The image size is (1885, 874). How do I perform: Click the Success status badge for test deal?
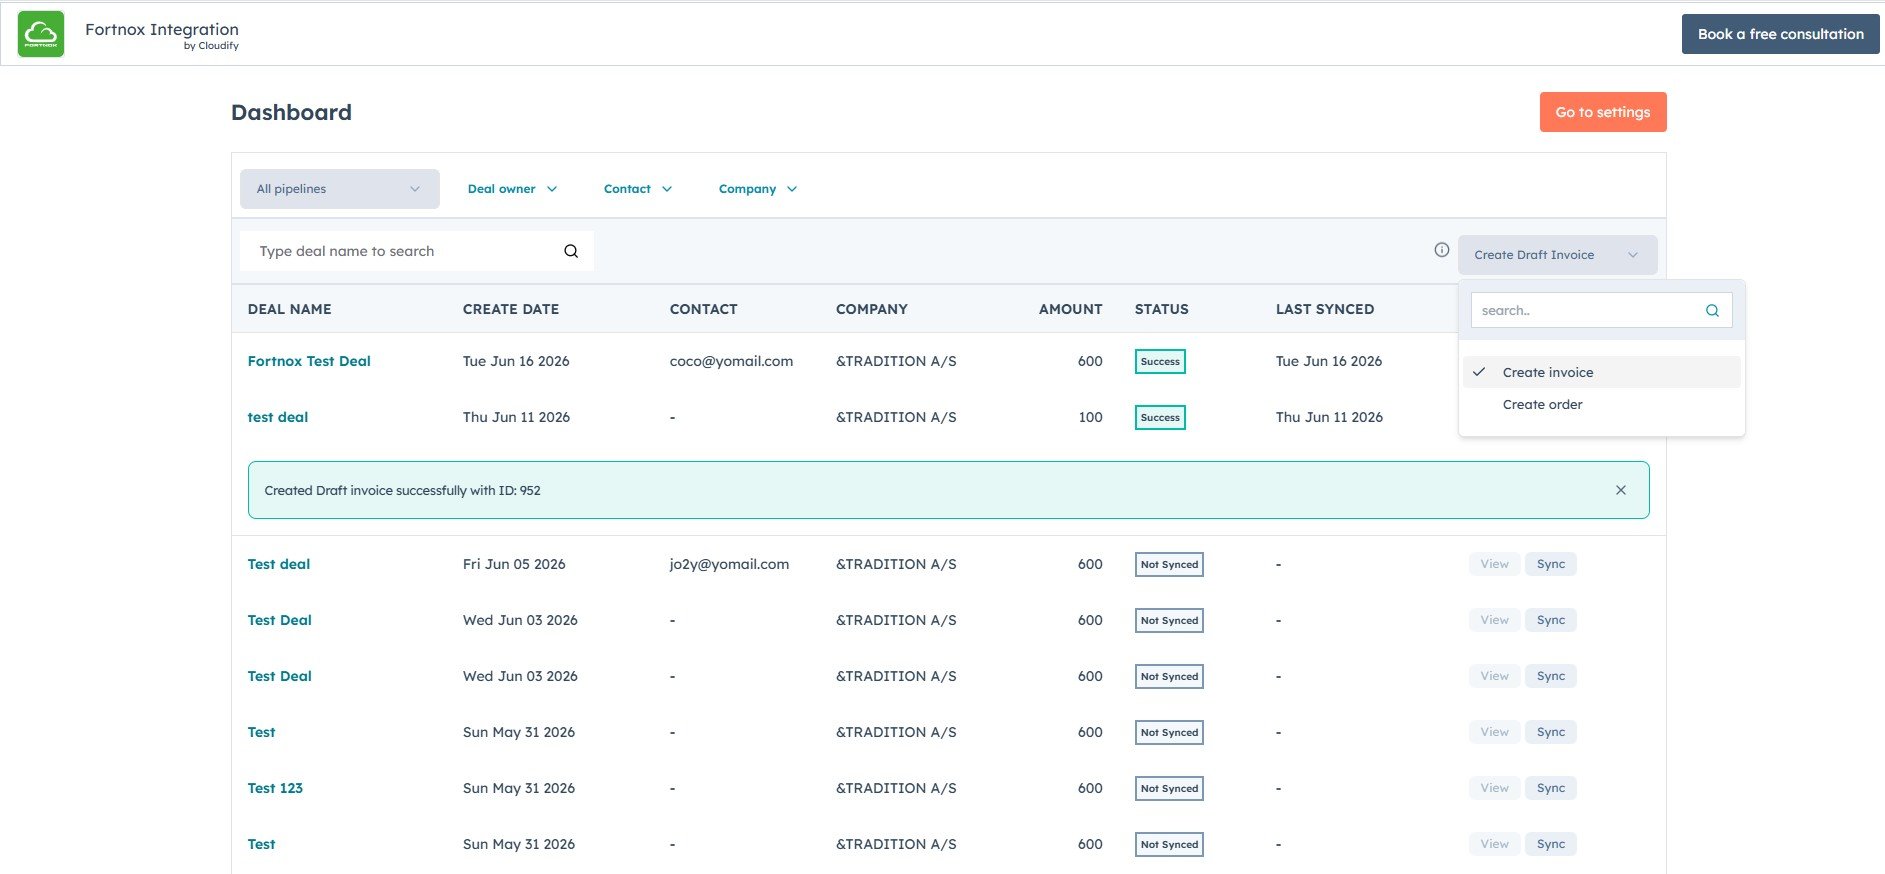point(1160,417)
